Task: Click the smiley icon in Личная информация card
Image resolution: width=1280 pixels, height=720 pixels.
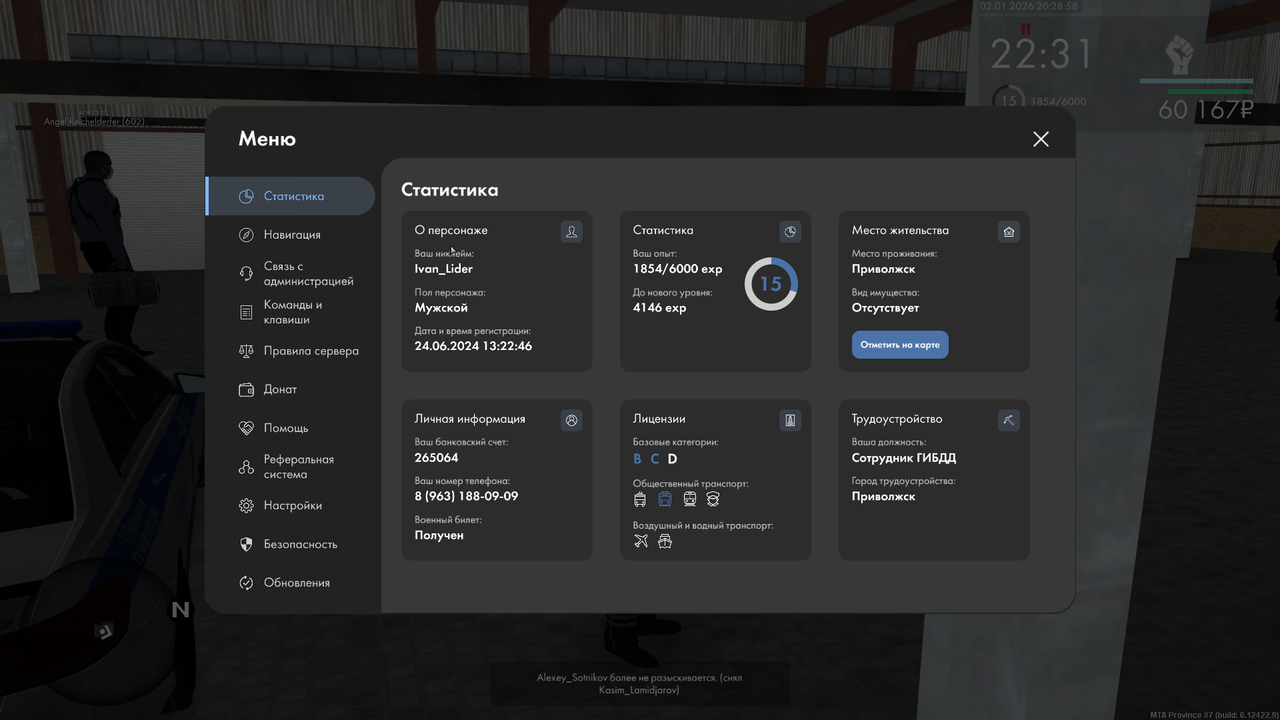Action: 572,421
